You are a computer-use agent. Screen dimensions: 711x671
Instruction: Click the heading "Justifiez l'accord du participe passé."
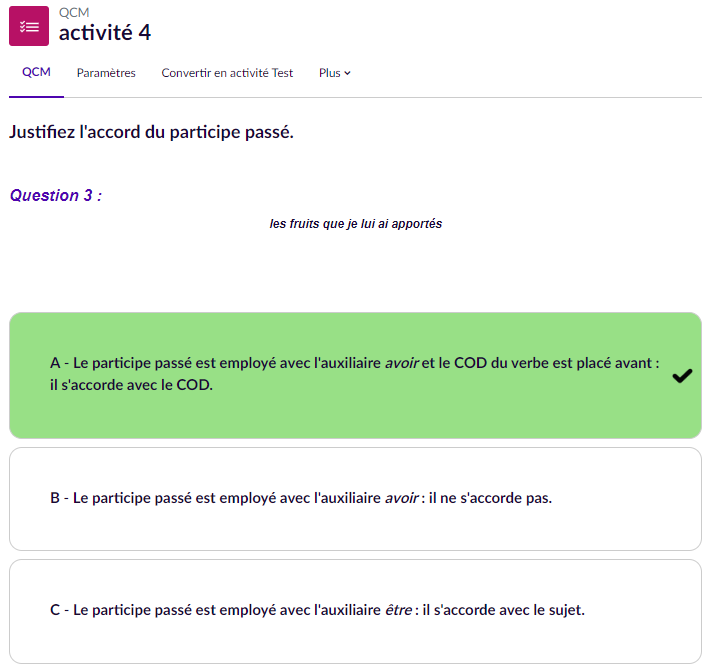151,132
